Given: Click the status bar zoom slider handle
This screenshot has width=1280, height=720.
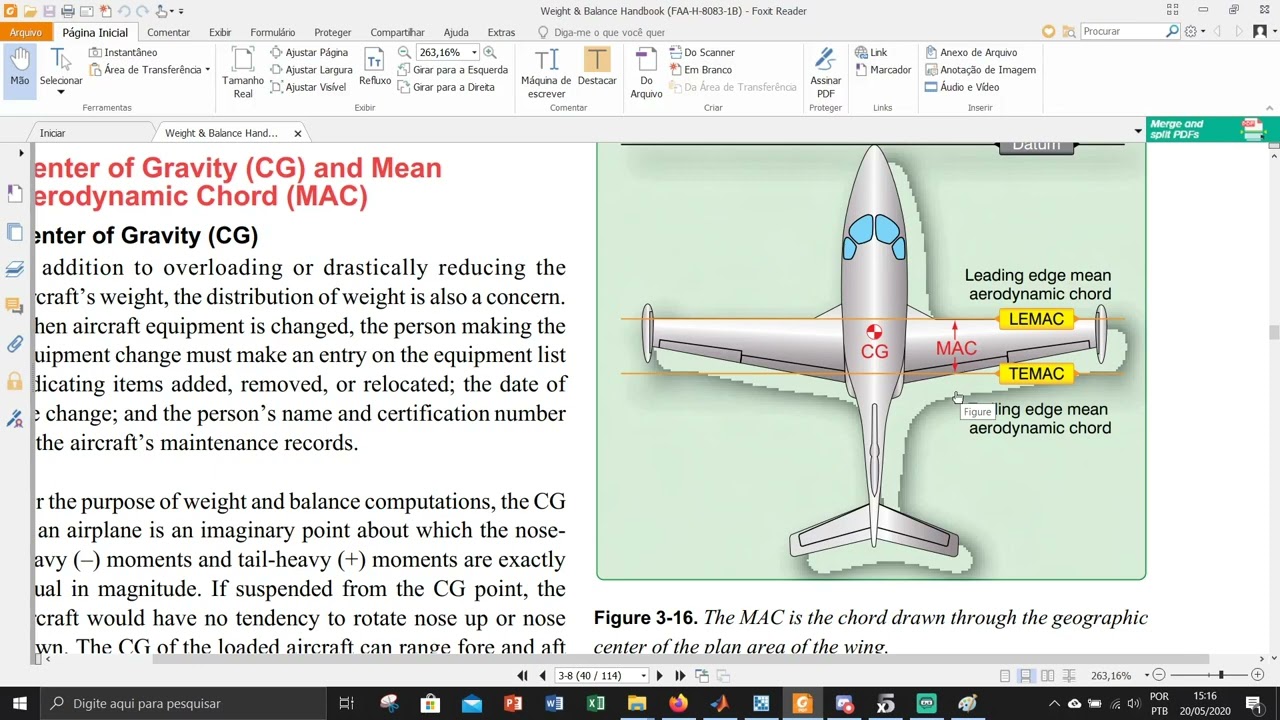Looking at the screenshot, I should [1220, 676].
